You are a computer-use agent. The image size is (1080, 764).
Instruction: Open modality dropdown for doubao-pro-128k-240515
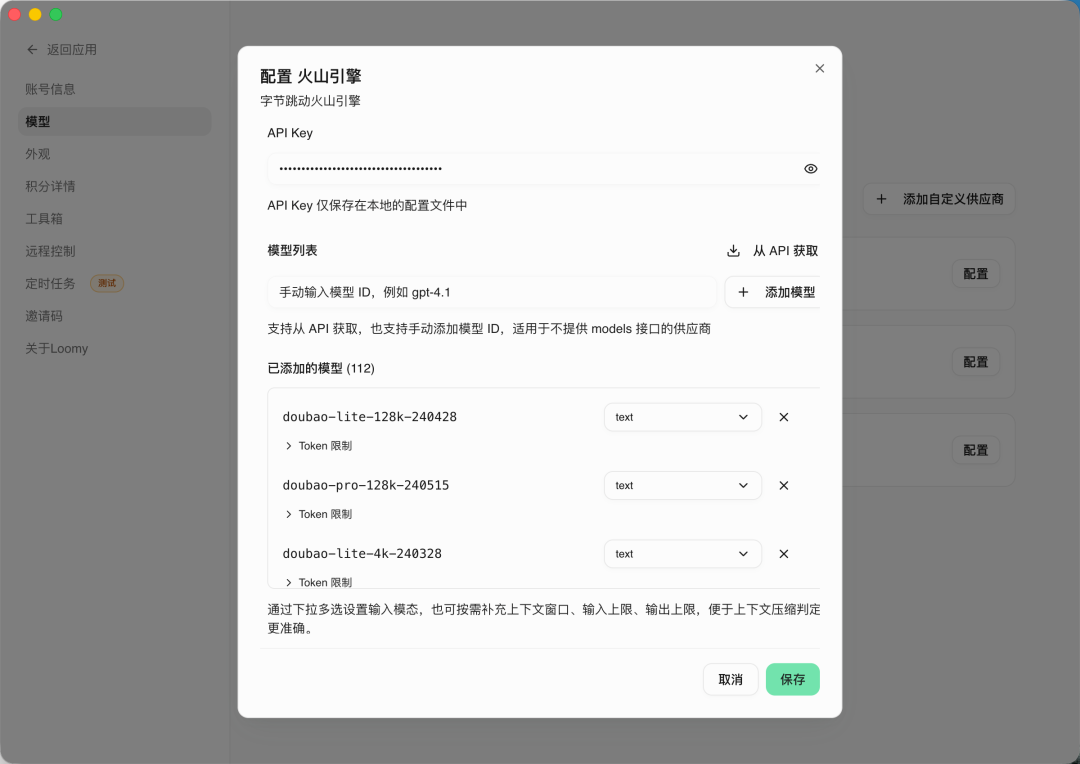pos(683,485)
